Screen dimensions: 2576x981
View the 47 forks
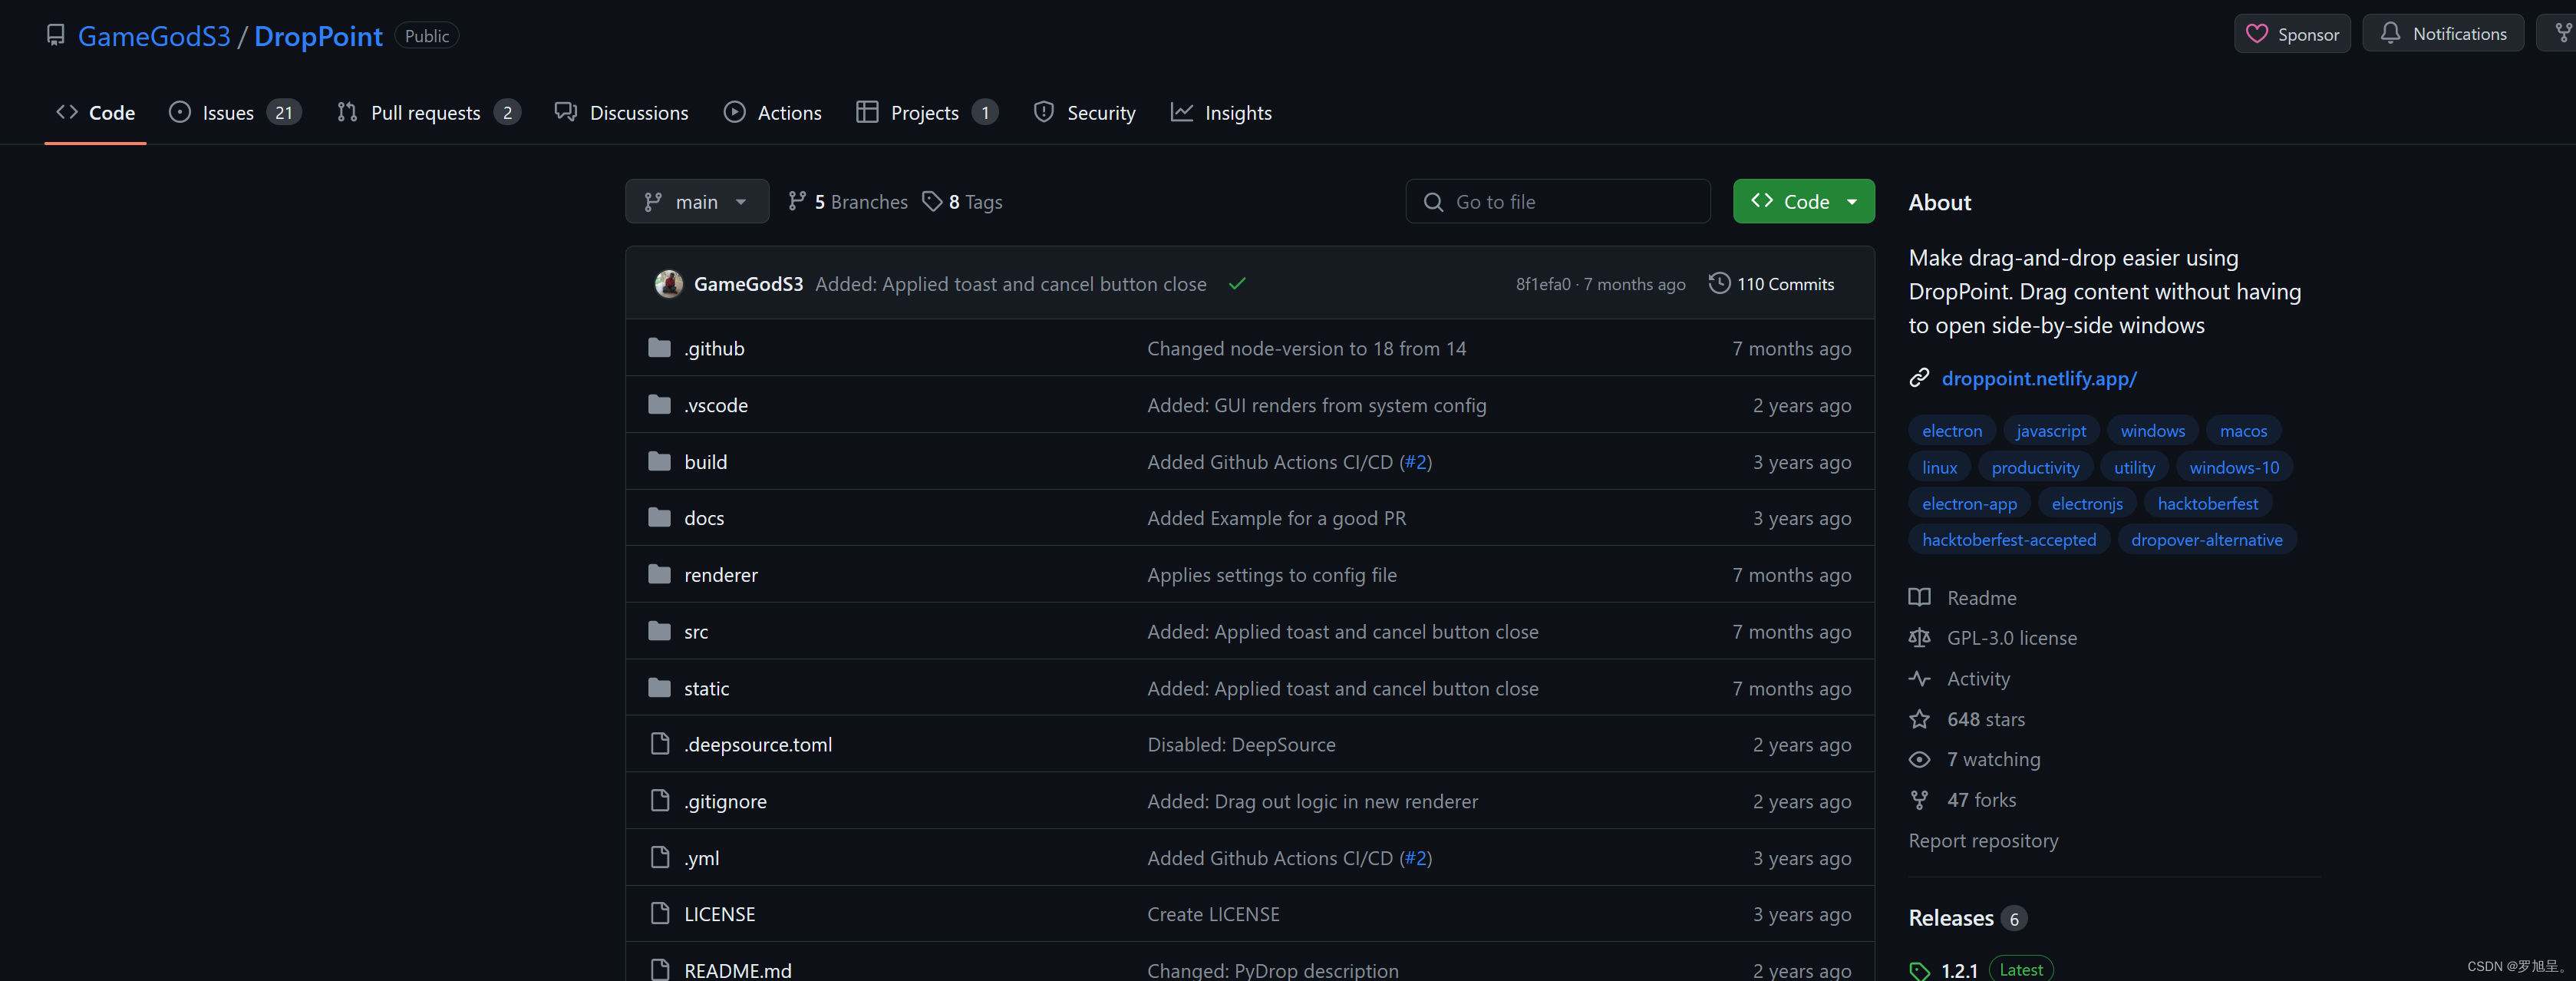click(1980, 800)
